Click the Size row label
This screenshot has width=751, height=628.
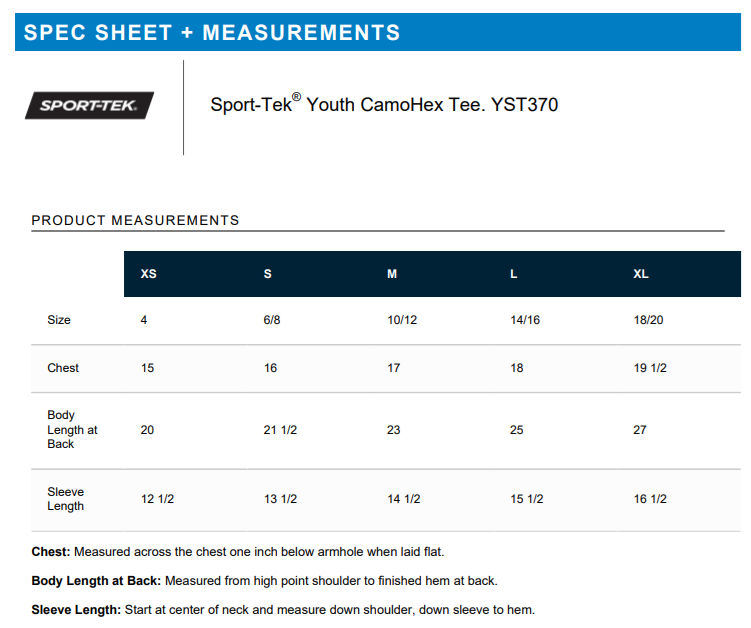coord(59,320)
